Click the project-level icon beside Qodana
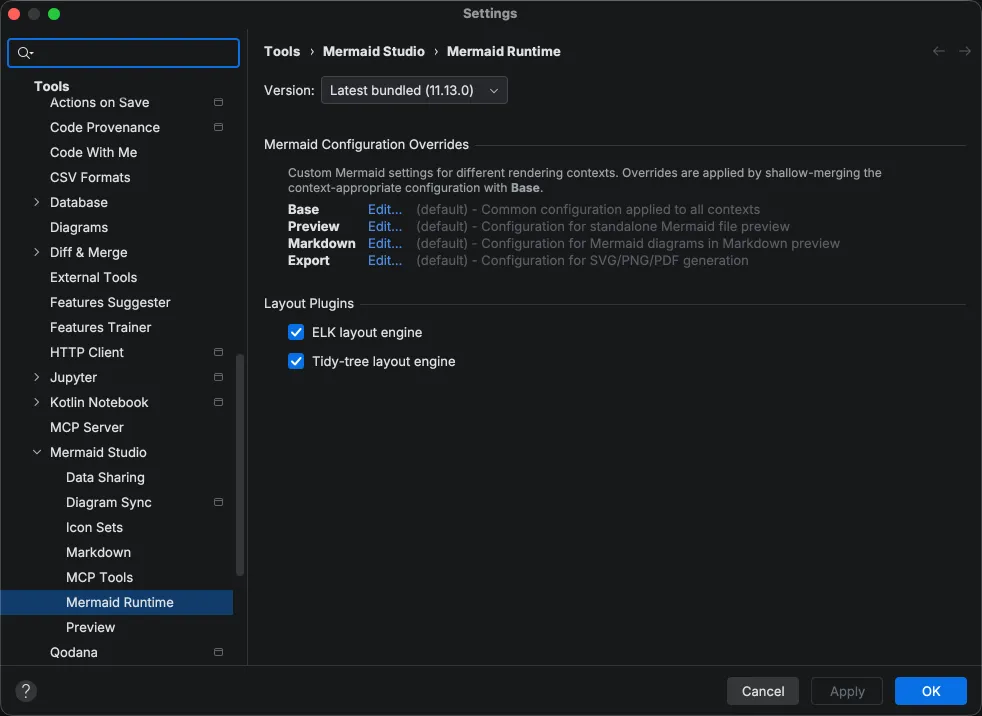The image size is (982, 716). pyautogui.click(x=218, y=652)
